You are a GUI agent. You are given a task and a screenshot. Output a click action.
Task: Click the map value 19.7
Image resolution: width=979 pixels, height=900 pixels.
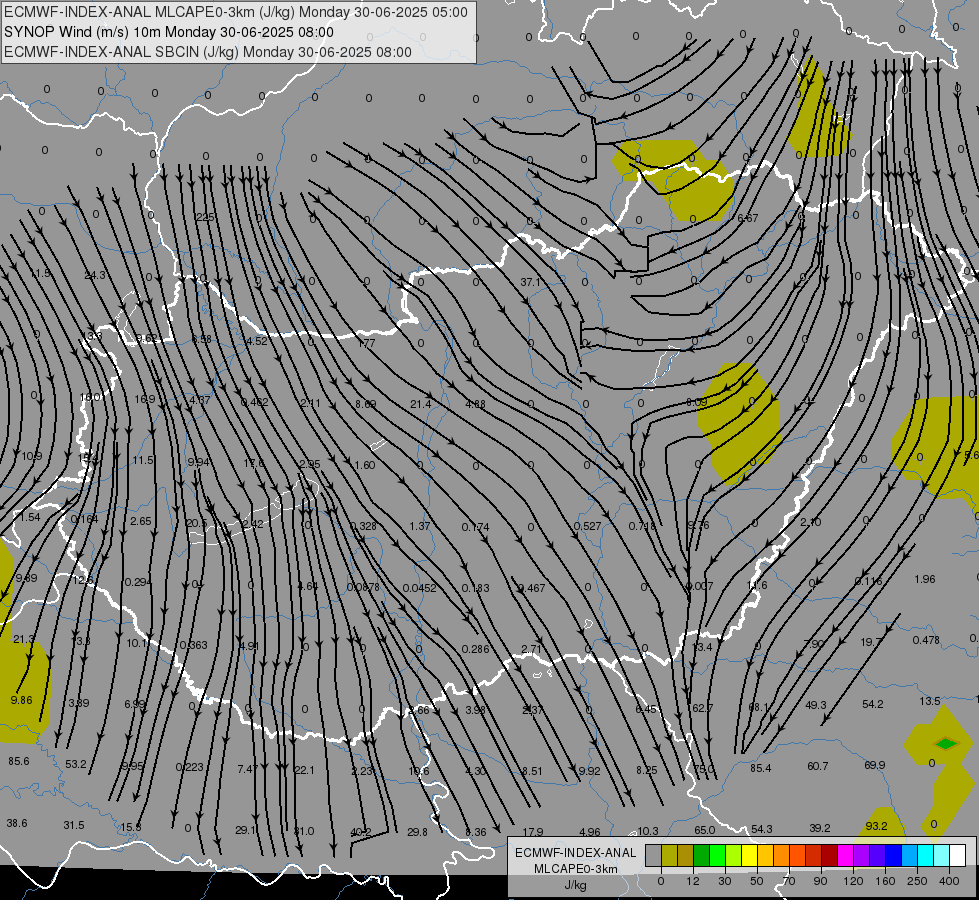tap(870, 642)
